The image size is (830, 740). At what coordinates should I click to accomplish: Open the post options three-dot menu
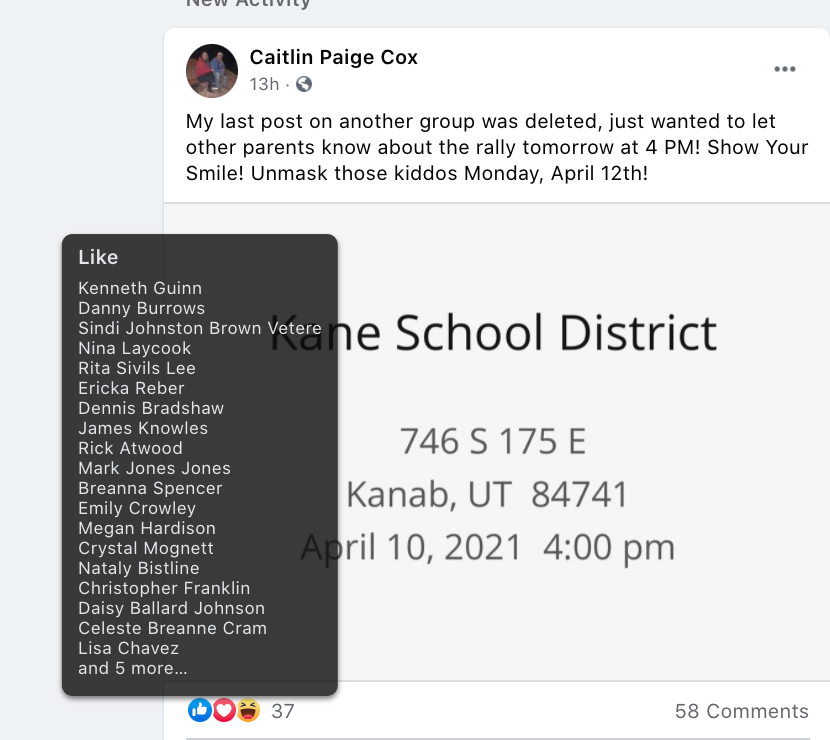(785, 69)
